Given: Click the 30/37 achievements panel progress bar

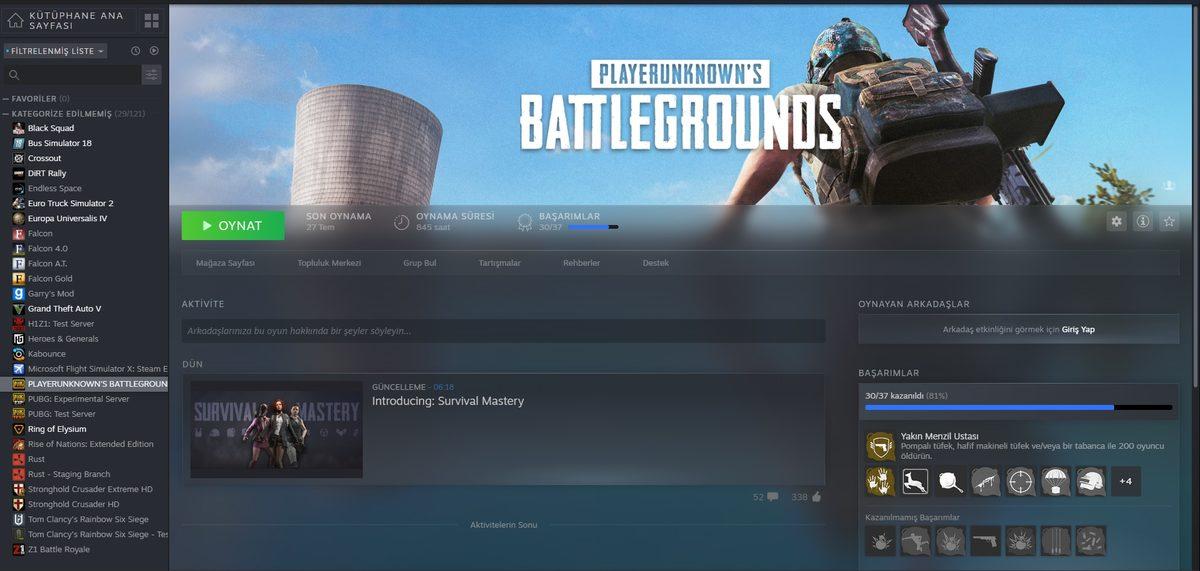Looking at the screenshot, I should click(1018, 407).
